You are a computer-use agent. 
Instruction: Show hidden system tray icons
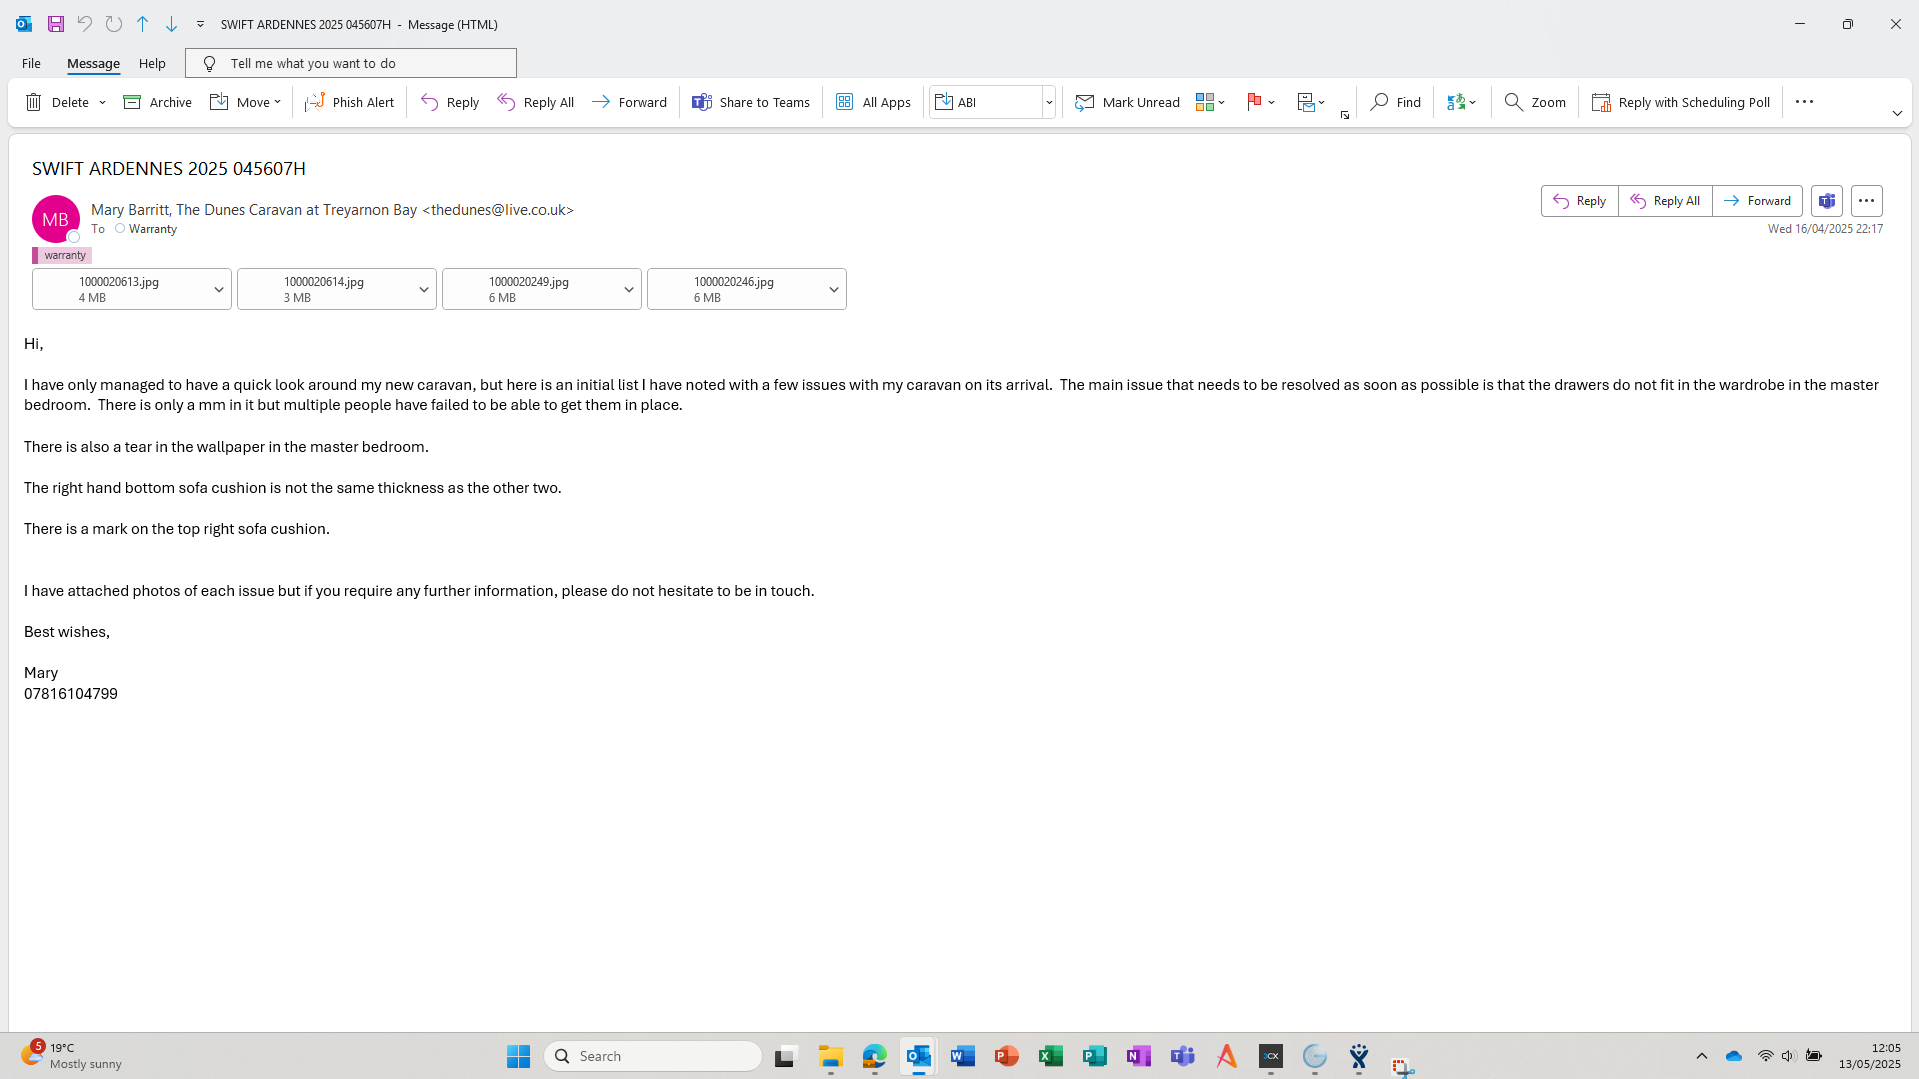coord(1701,1056)
